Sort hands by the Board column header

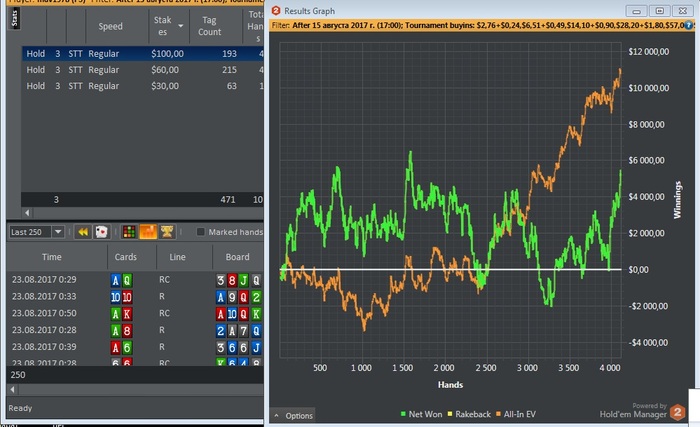(x=238, y=257)
